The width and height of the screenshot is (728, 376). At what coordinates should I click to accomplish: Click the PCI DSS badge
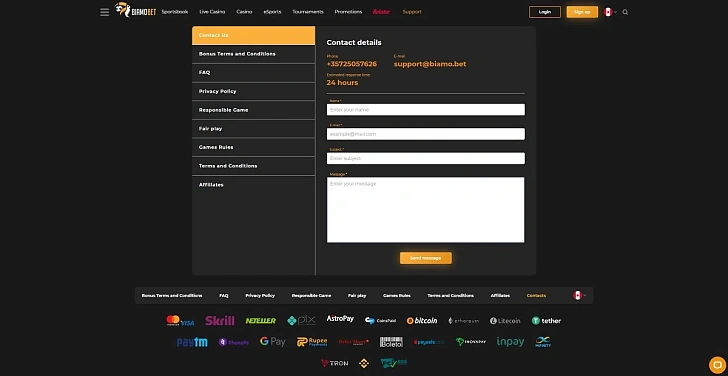click(394, 363)
